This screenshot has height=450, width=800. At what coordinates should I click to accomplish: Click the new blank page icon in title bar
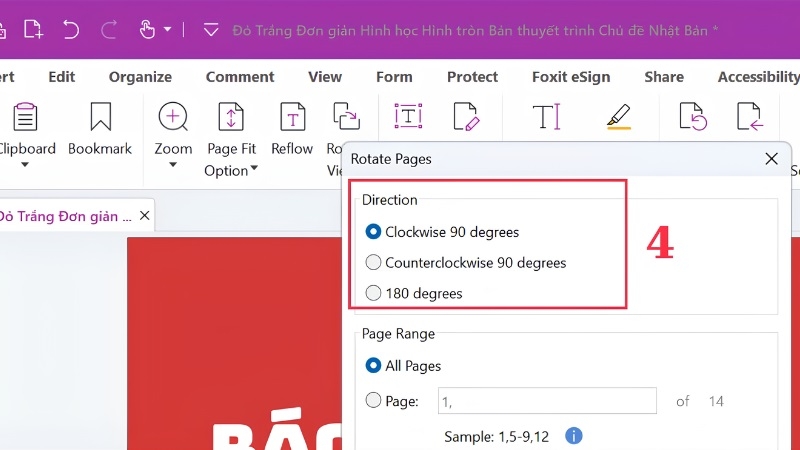(x=33, y=30)
